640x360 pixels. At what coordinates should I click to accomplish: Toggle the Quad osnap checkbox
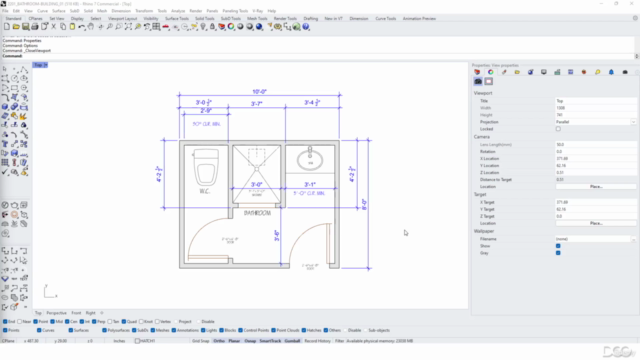(x=124, y=322)
